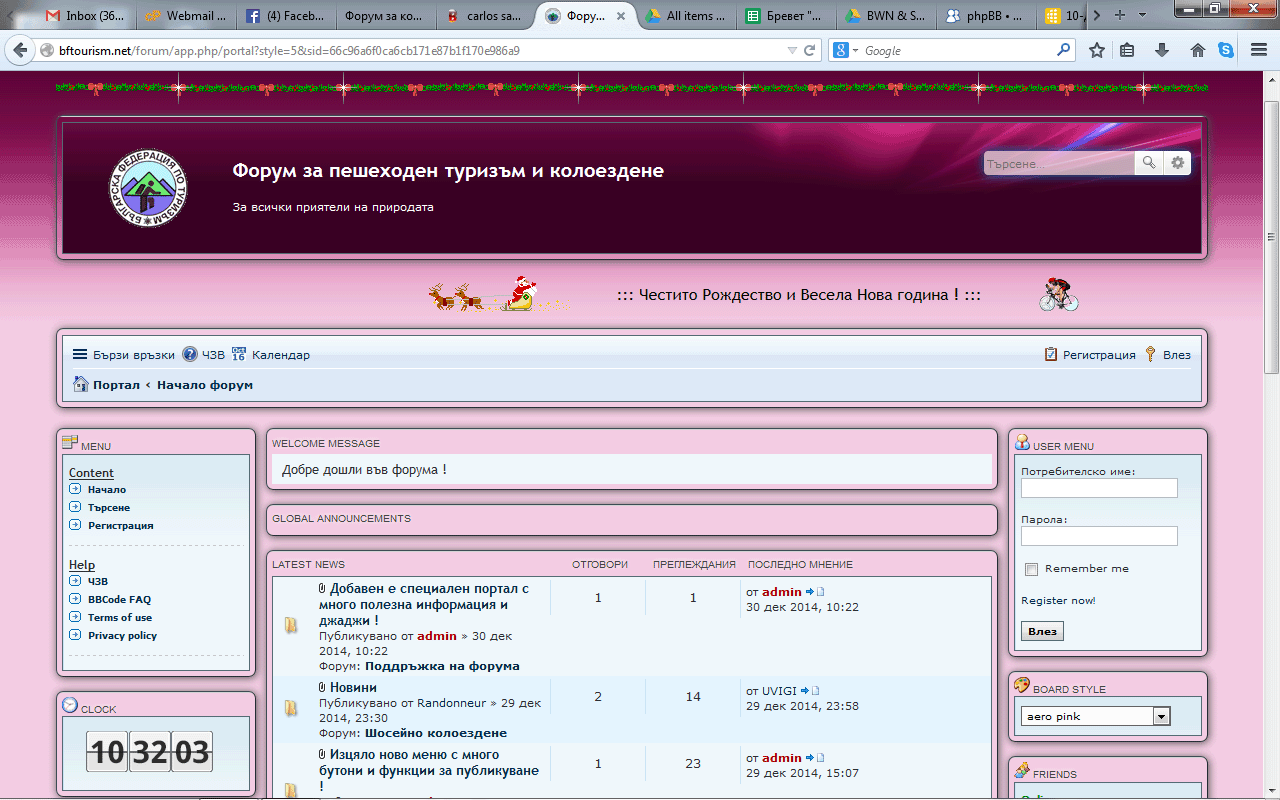Click the admin author link after Публикувано

coord(437,636)
